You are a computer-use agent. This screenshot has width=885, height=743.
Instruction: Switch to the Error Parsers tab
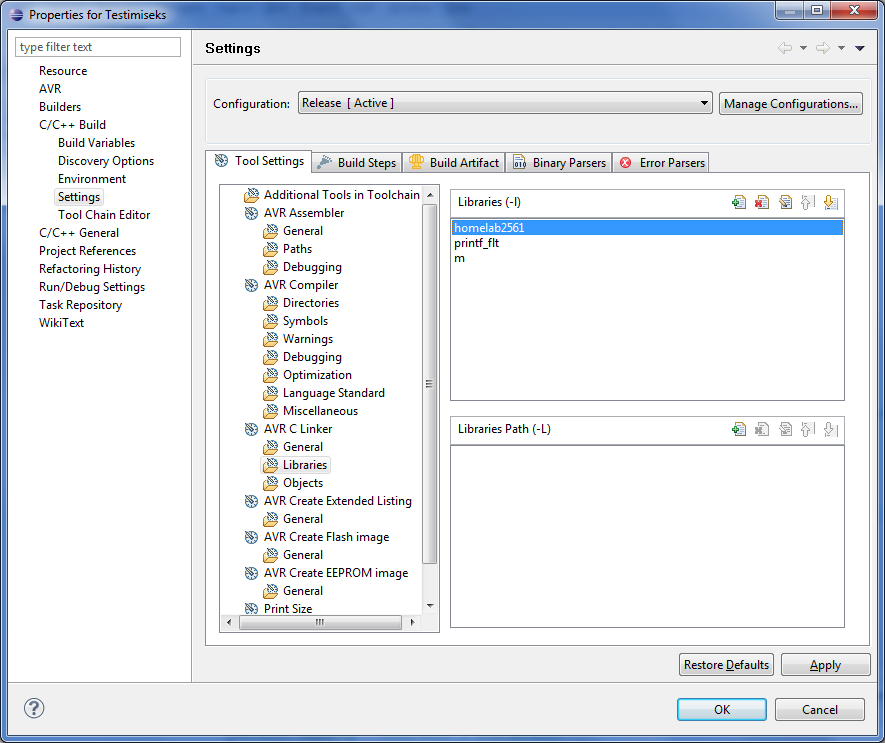[662, 162]
